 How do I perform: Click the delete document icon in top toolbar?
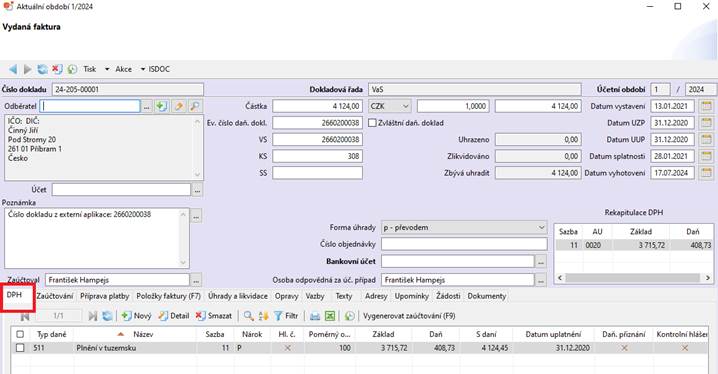57,69
